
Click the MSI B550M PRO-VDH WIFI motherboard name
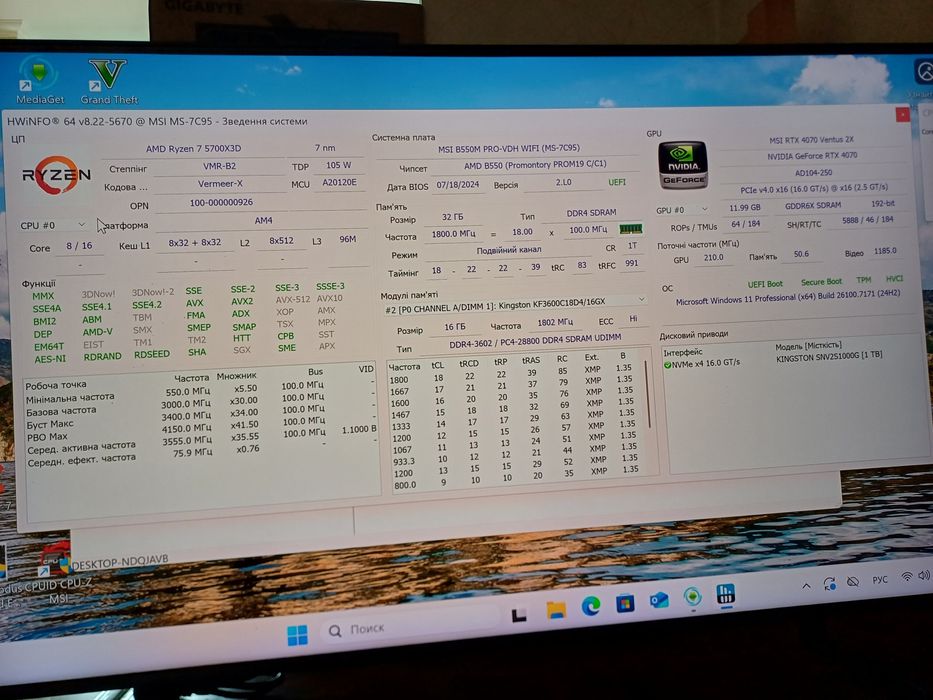point(509,148)
